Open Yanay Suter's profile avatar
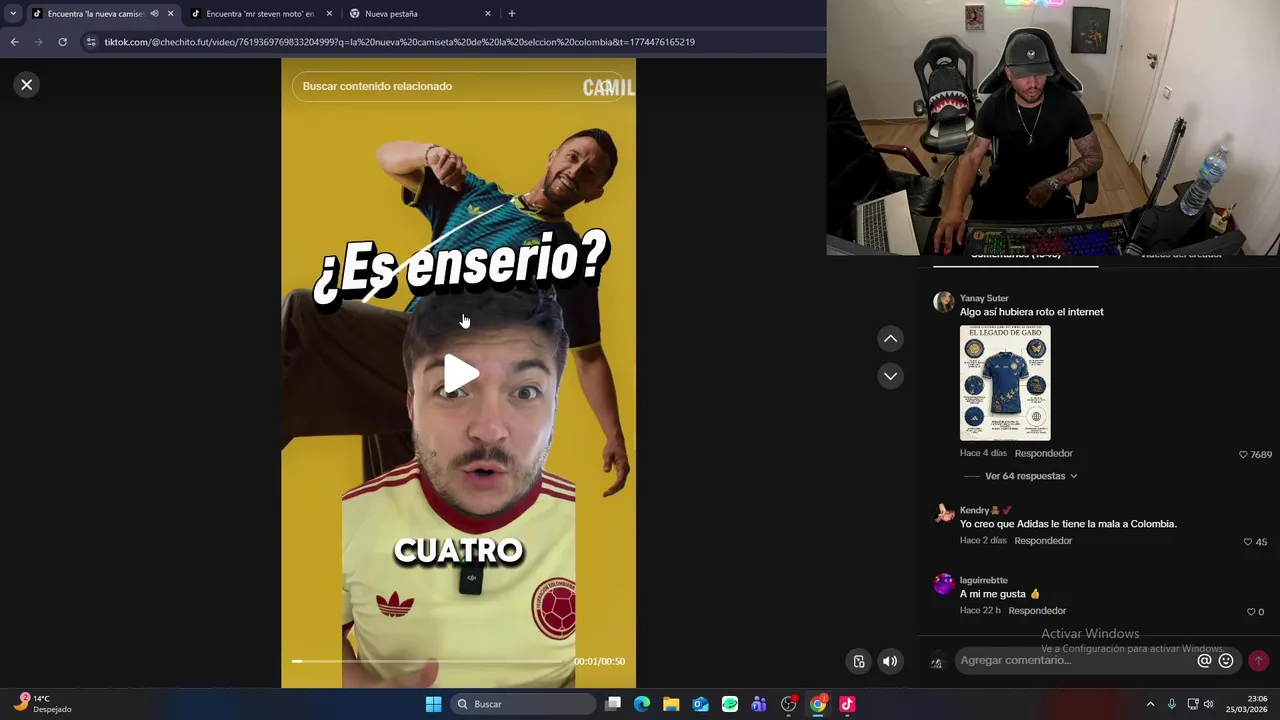The height and width of the screenshot is (720, 1280). (x=943, y=302)
